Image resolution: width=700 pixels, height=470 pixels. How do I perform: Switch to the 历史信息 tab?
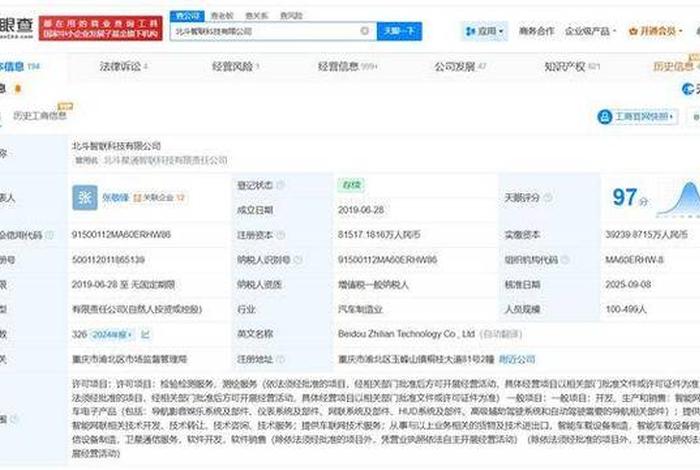(x=675, y=67)
